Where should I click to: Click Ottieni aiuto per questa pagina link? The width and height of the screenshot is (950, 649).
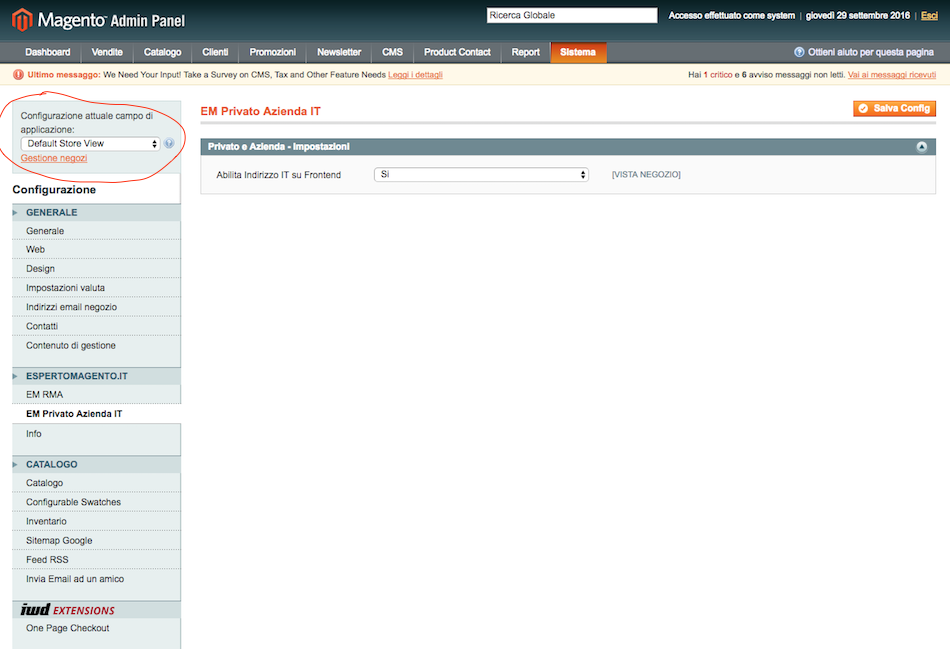click(x=871, y=52)
